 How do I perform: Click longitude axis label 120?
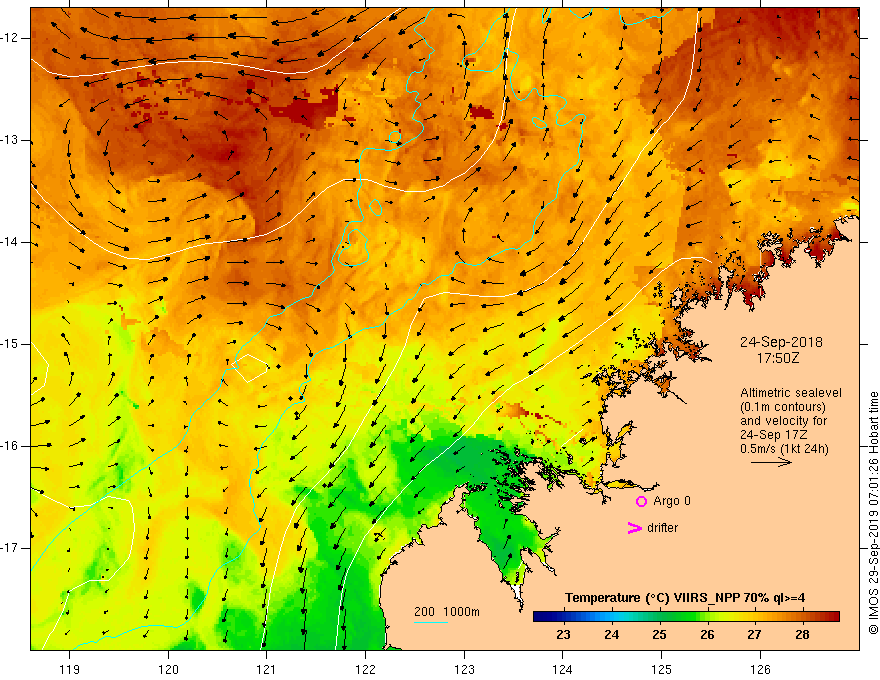click(168, 669)
